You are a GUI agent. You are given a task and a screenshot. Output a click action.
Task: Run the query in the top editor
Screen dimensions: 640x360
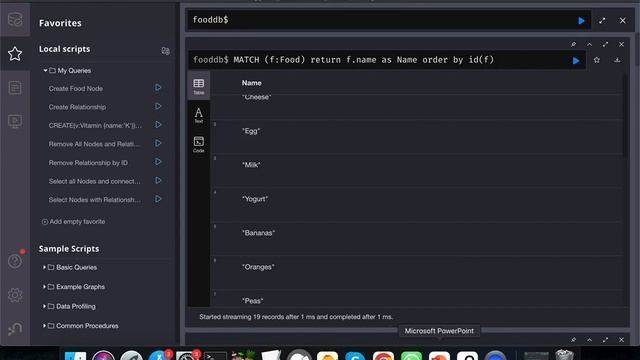pyautogui.click(x=581, y=21)
